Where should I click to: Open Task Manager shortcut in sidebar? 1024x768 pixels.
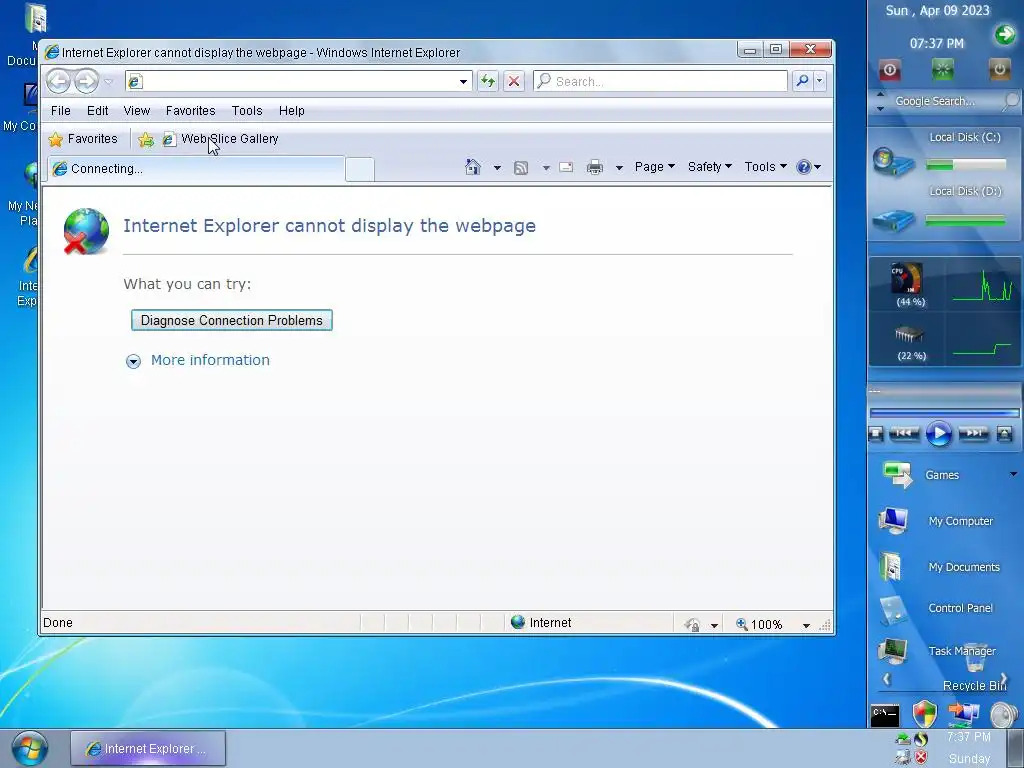coord(936,651)
